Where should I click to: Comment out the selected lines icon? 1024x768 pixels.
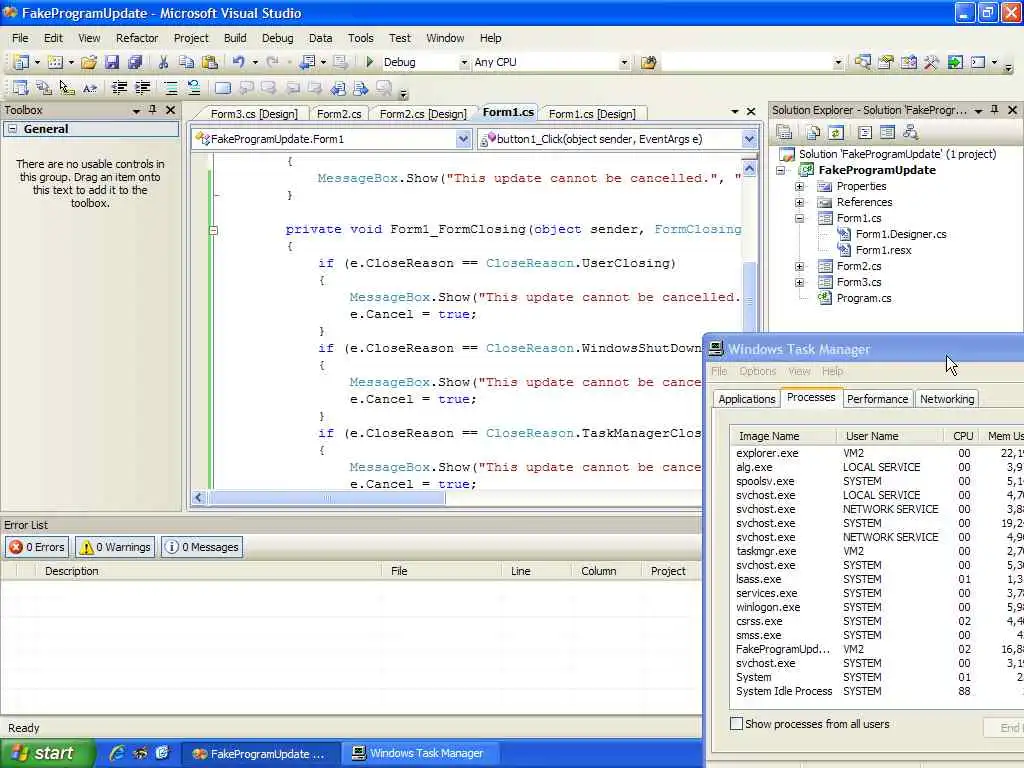170,88
